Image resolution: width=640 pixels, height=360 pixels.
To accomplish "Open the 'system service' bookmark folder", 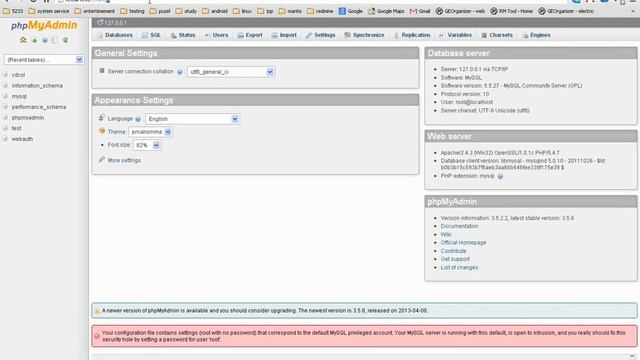I will pos(49,11).
